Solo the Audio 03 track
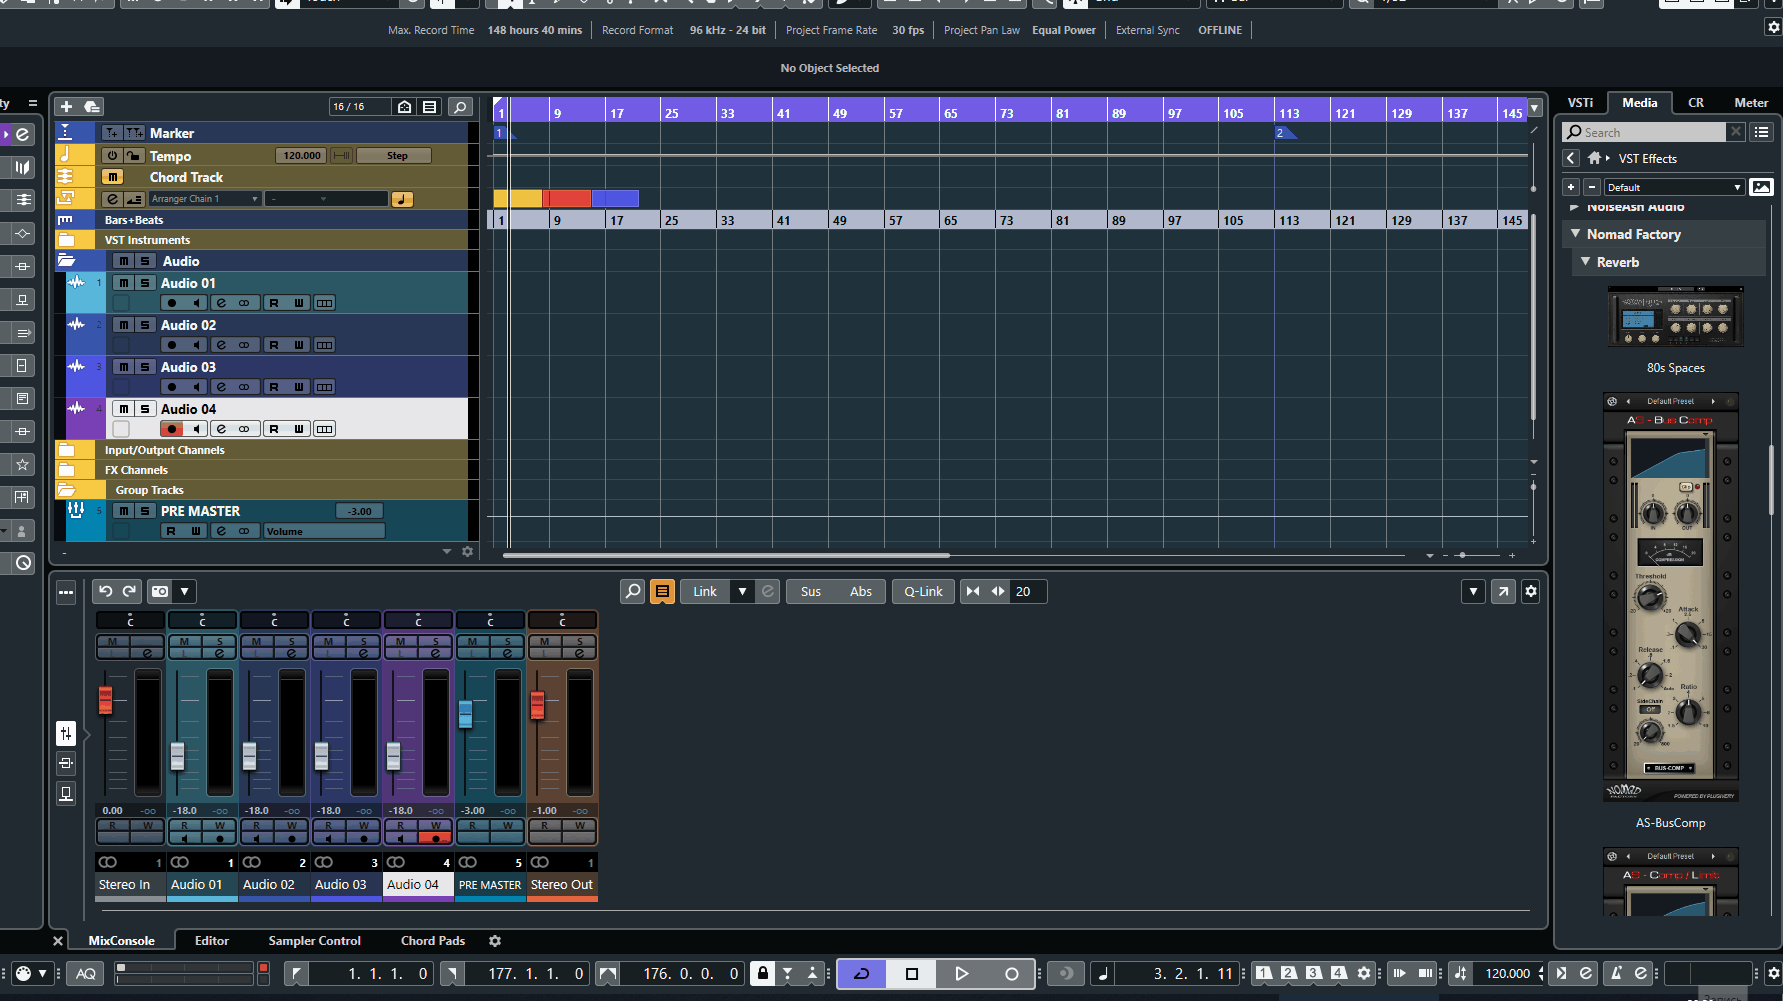This screenshot has height=1001, width=1783. [x=145, y=367]
